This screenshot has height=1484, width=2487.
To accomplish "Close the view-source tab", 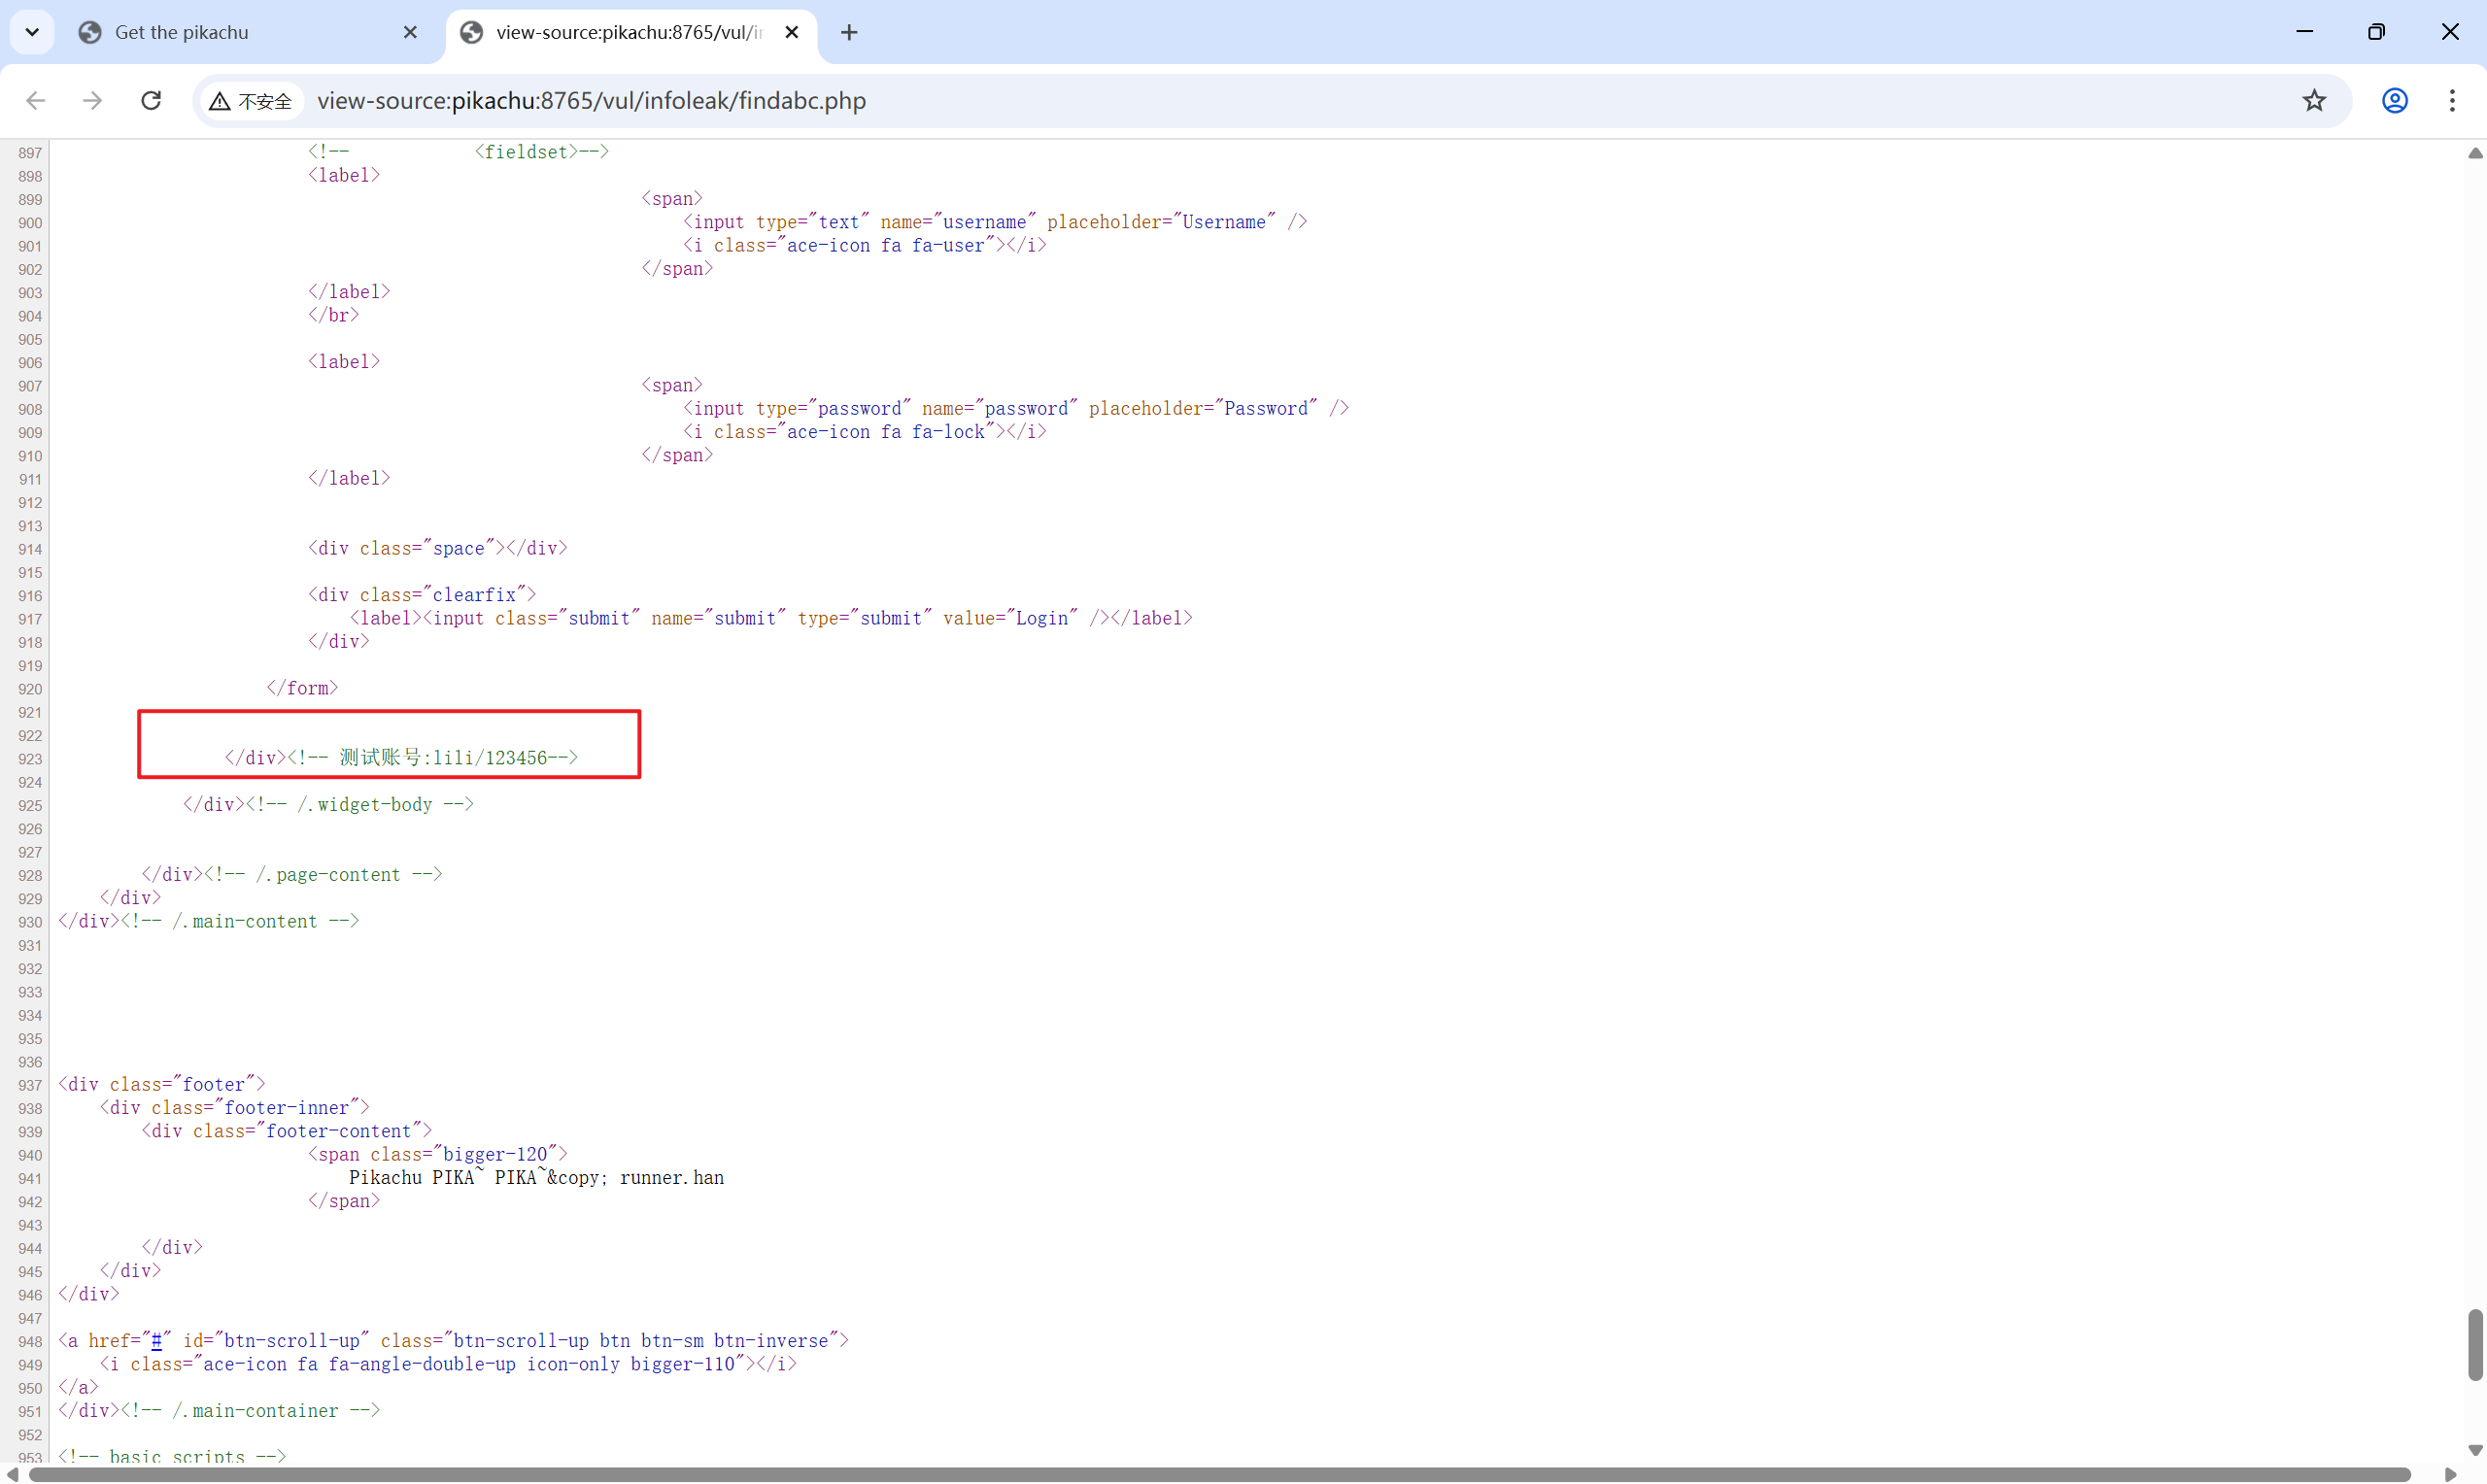I will [x=791, y=32].
